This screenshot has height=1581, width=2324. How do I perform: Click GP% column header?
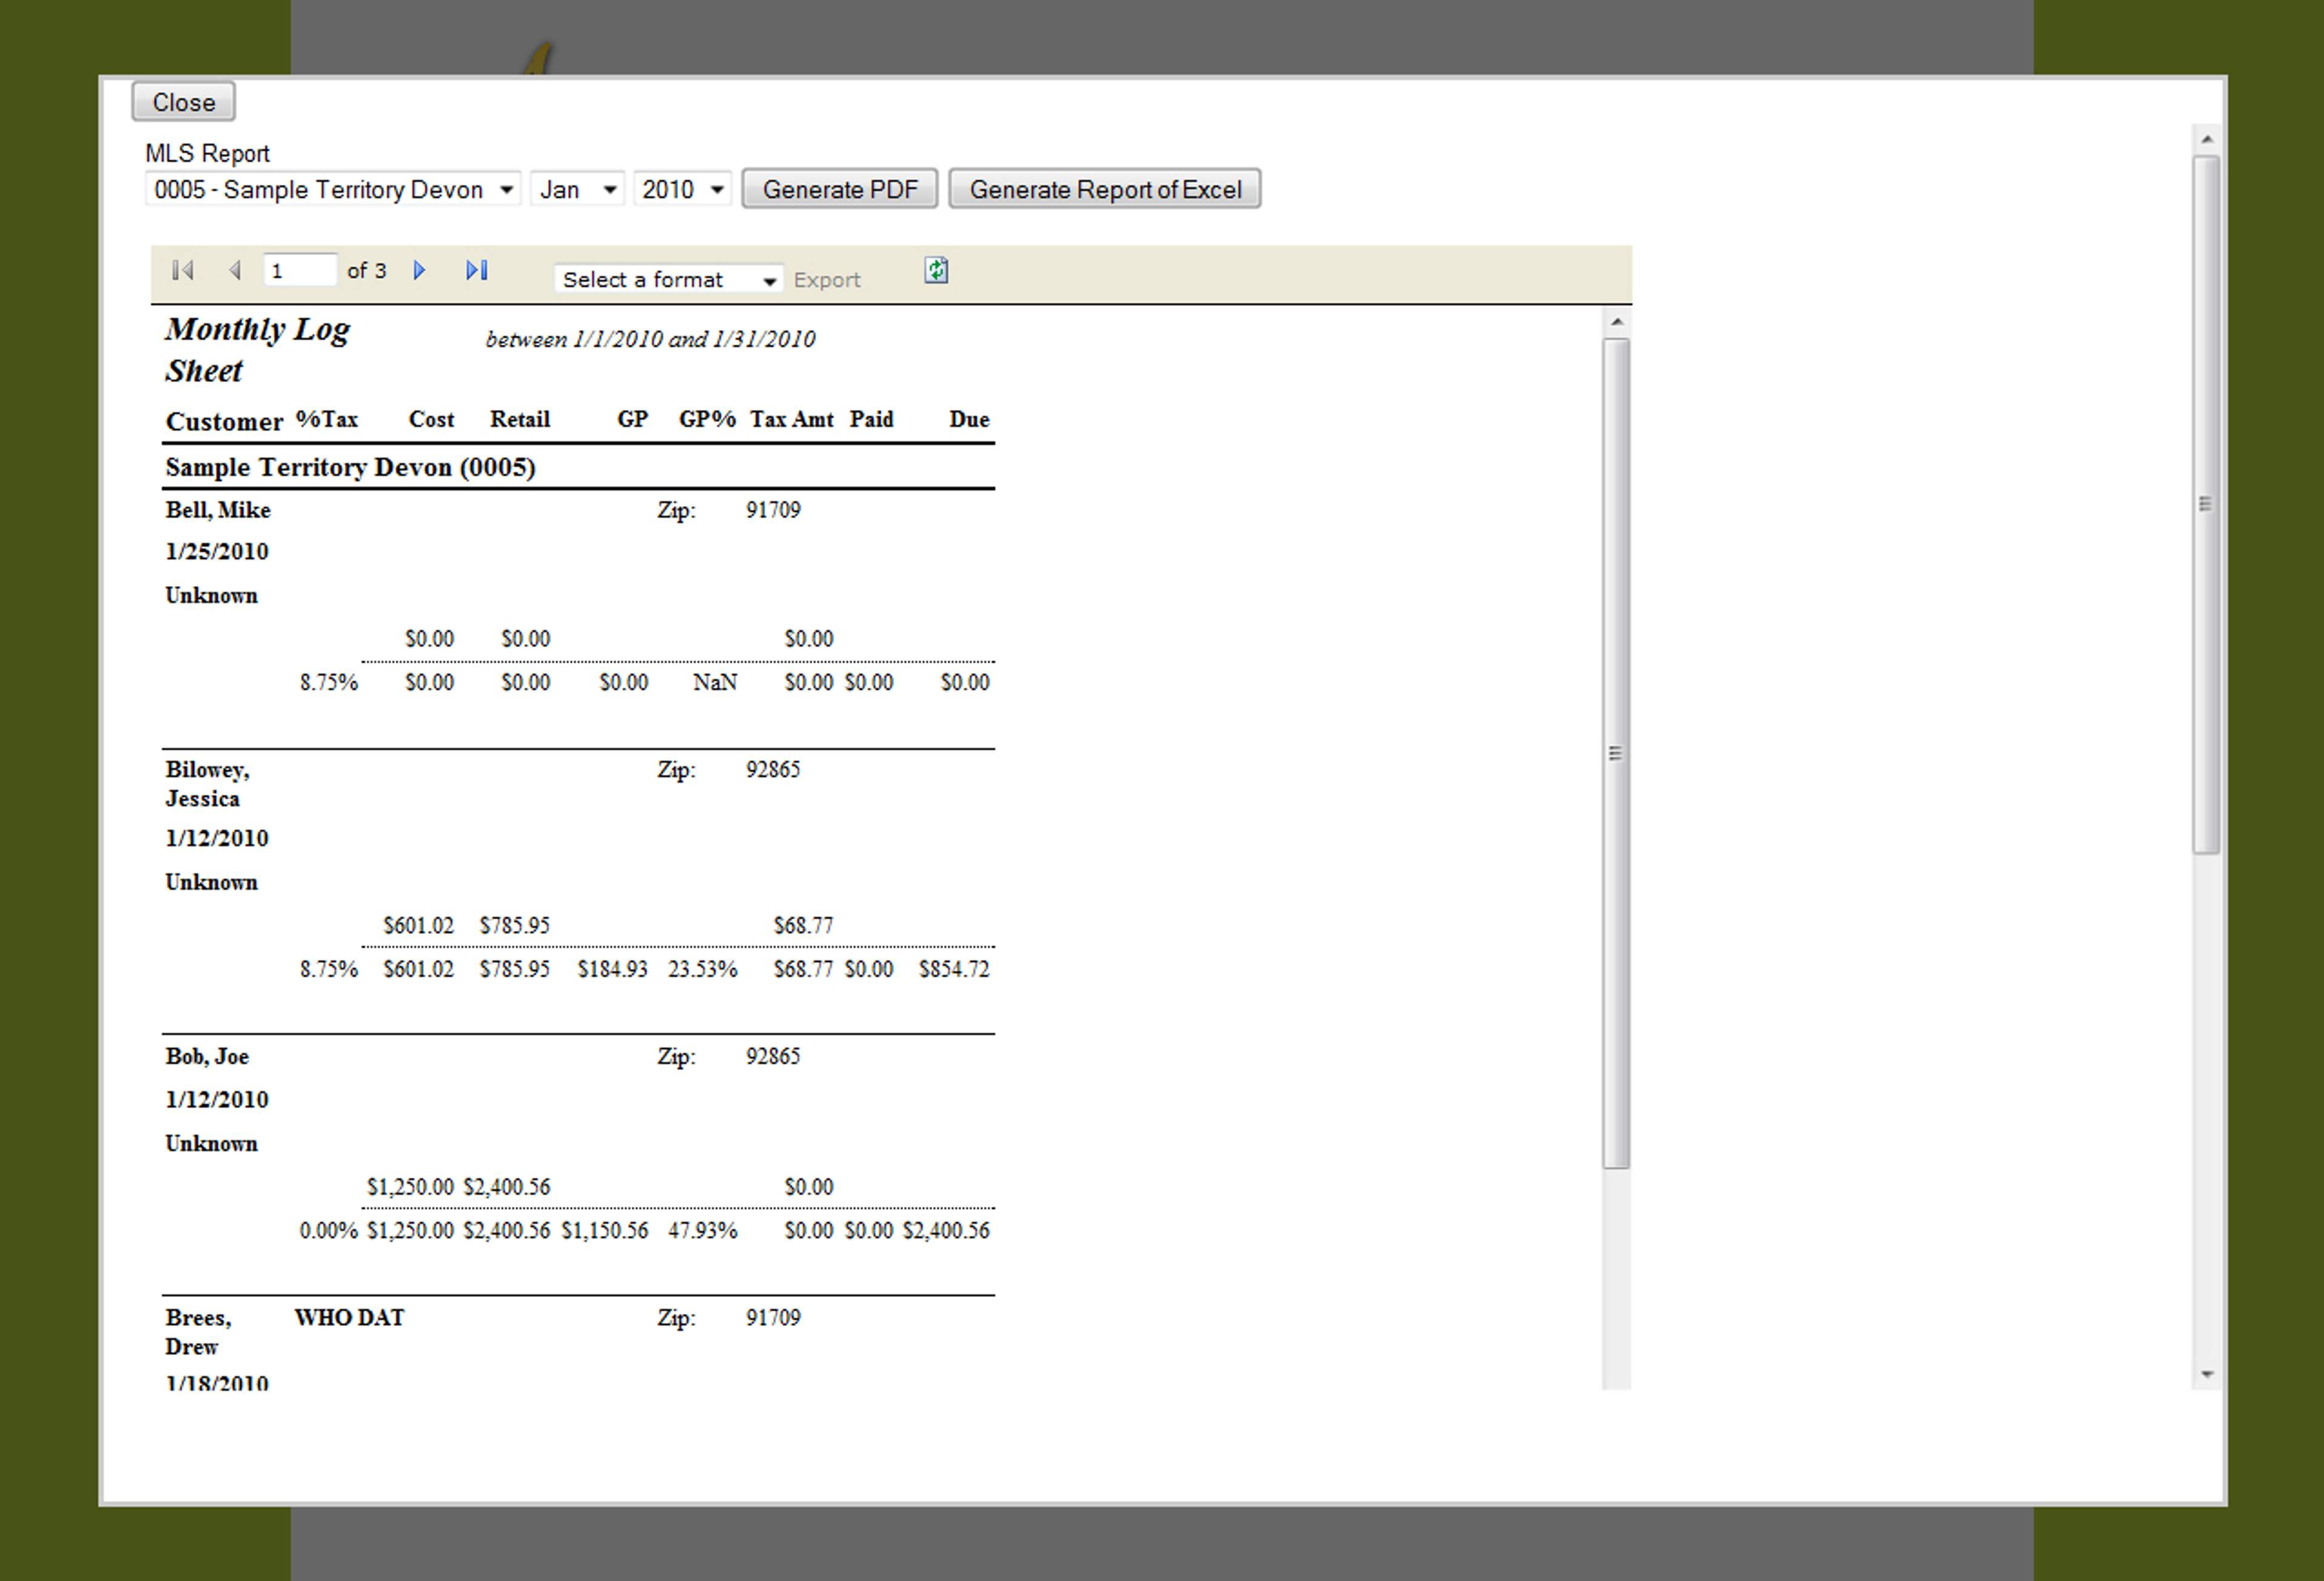tap(707, 419)
